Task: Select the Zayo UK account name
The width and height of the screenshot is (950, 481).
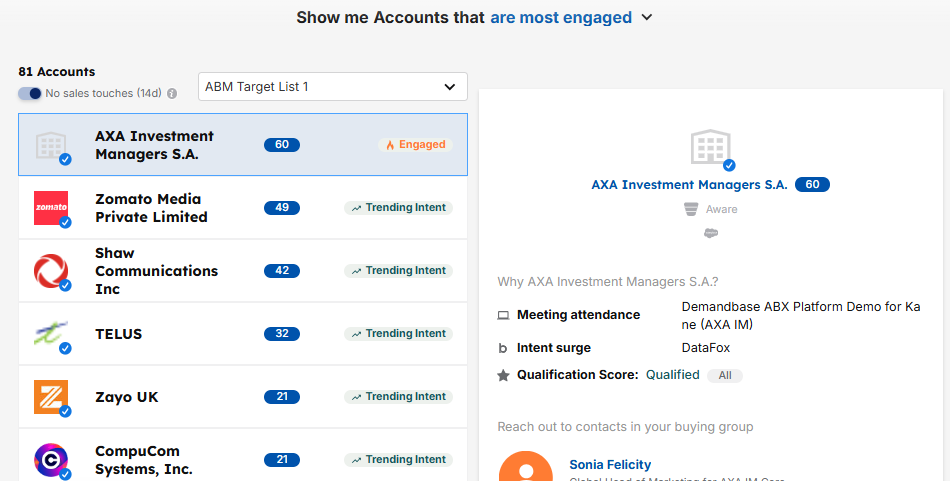Action: click(127, 397)
